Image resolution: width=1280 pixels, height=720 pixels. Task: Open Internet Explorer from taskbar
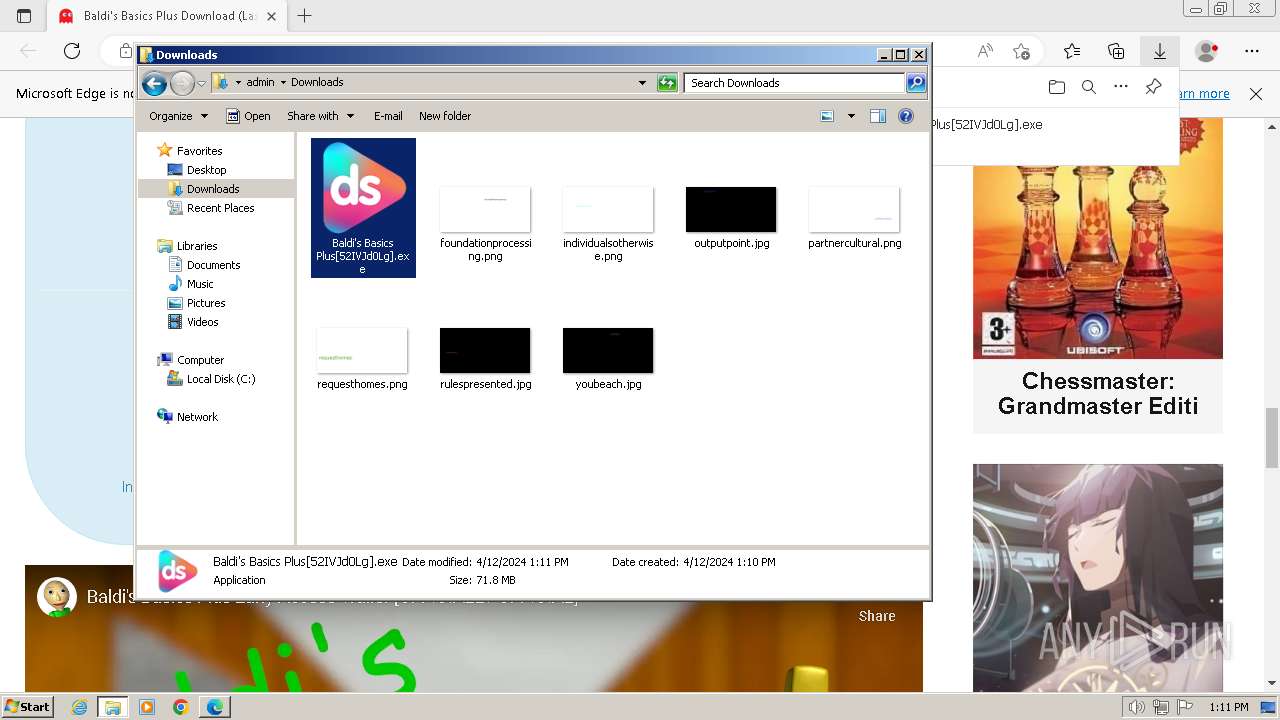point(80,707)
